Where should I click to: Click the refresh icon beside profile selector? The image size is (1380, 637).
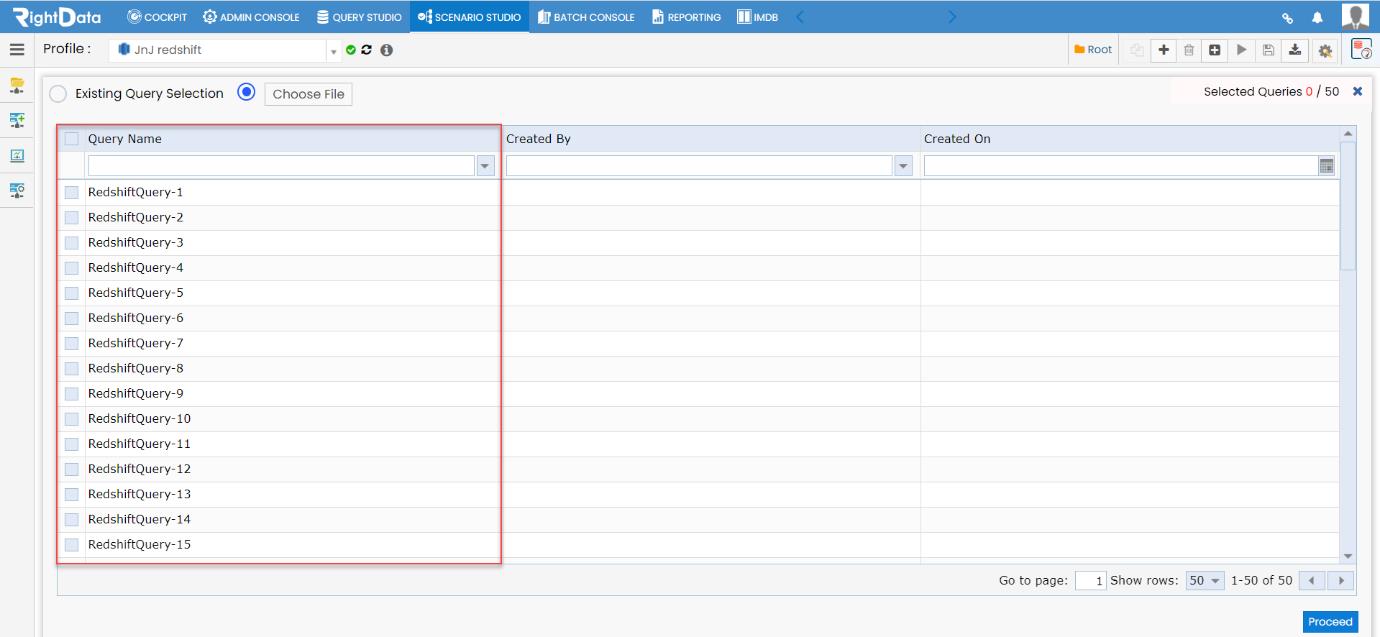pos(367,49)
